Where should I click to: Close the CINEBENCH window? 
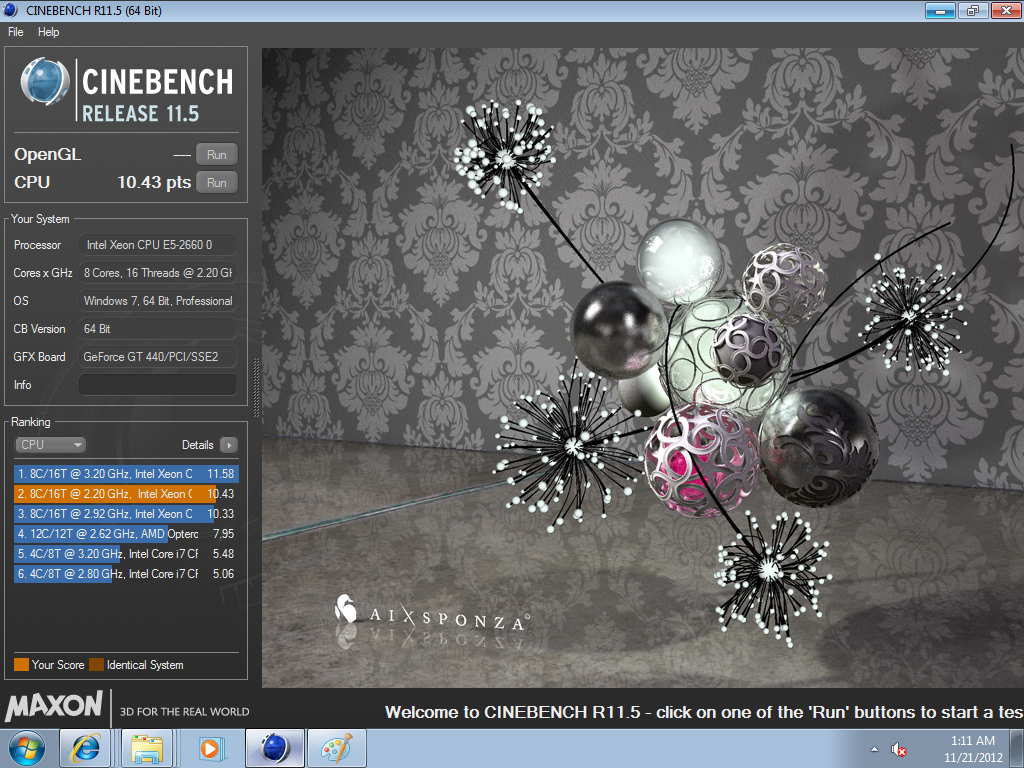[x=1006, y=10]
